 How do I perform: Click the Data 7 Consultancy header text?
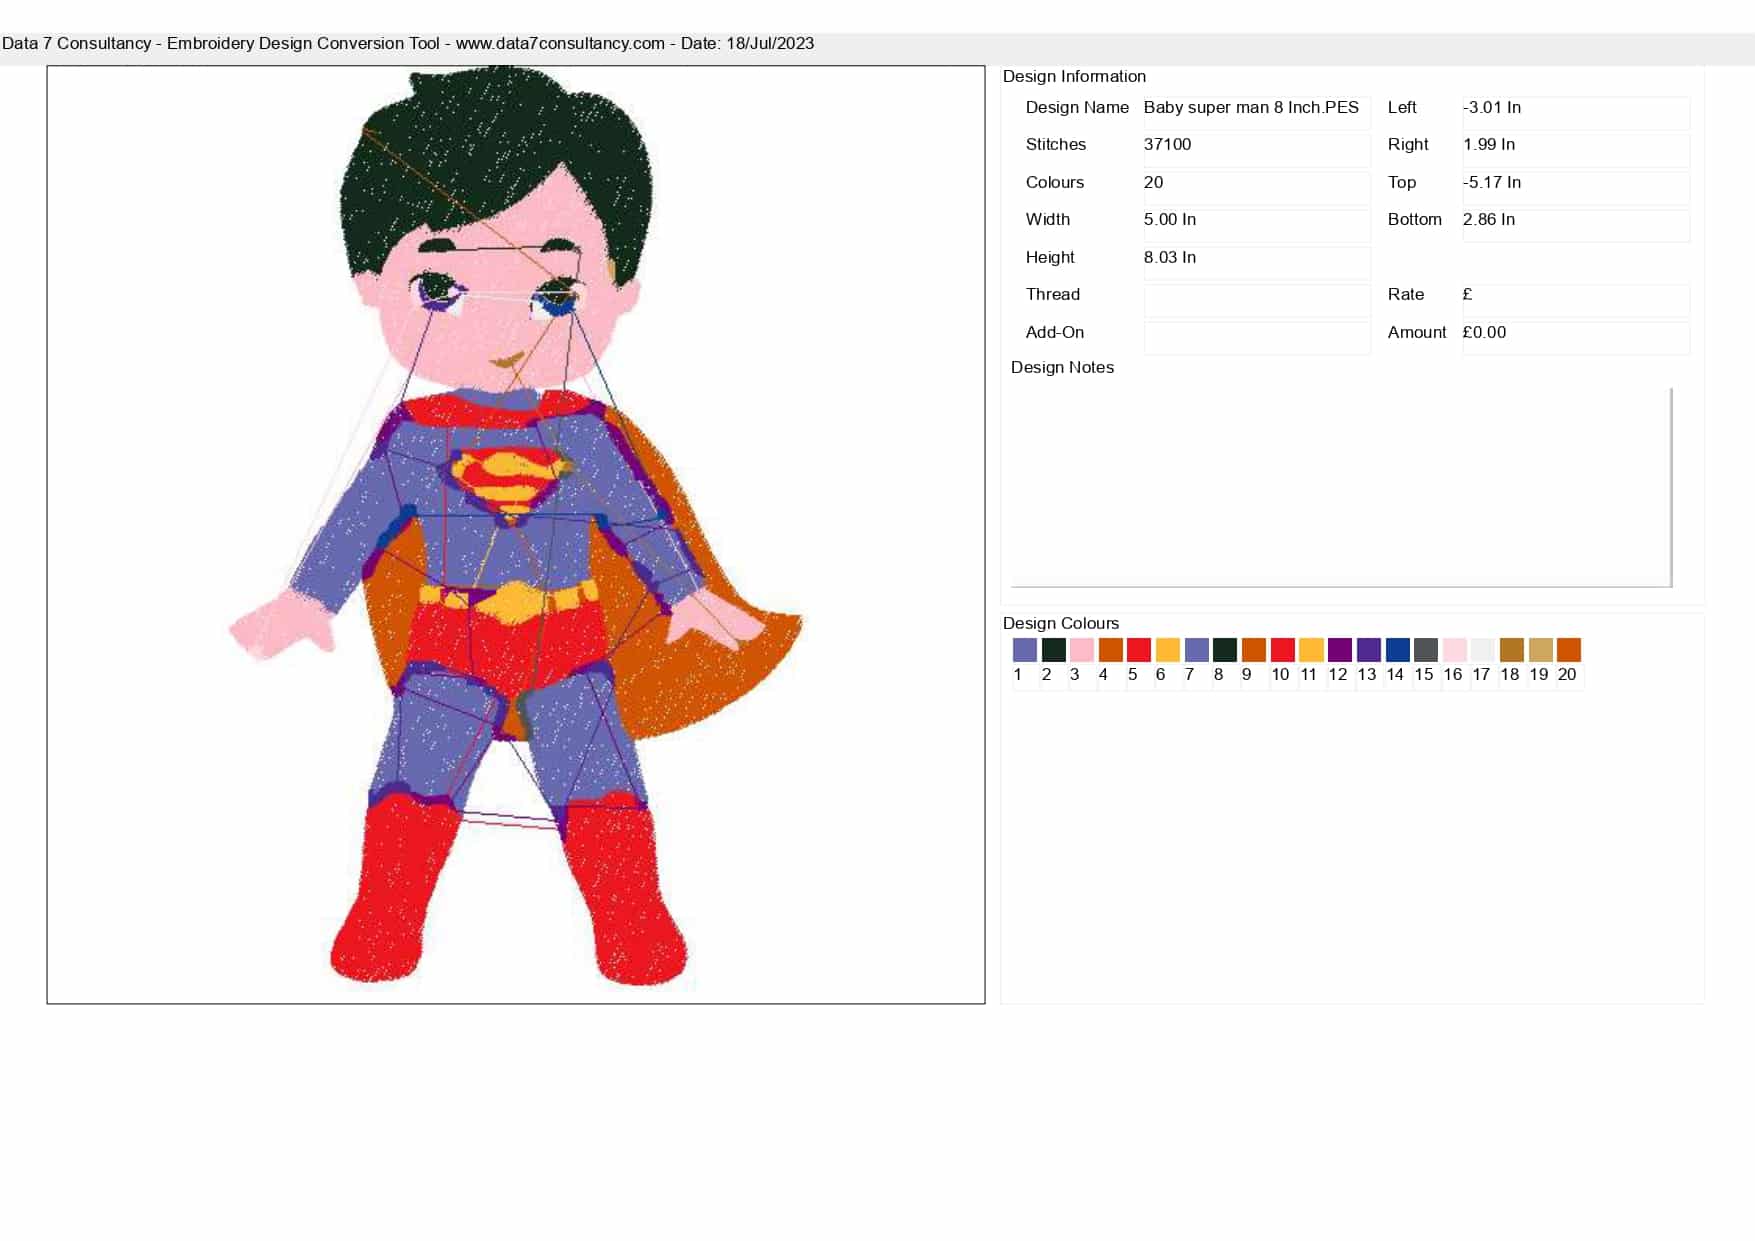408,44
